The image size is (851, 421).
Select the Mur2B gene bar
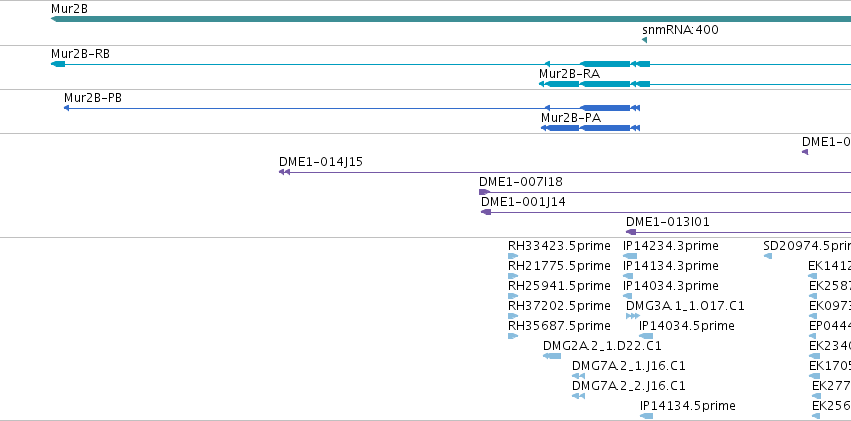click(x=451, y=20)
